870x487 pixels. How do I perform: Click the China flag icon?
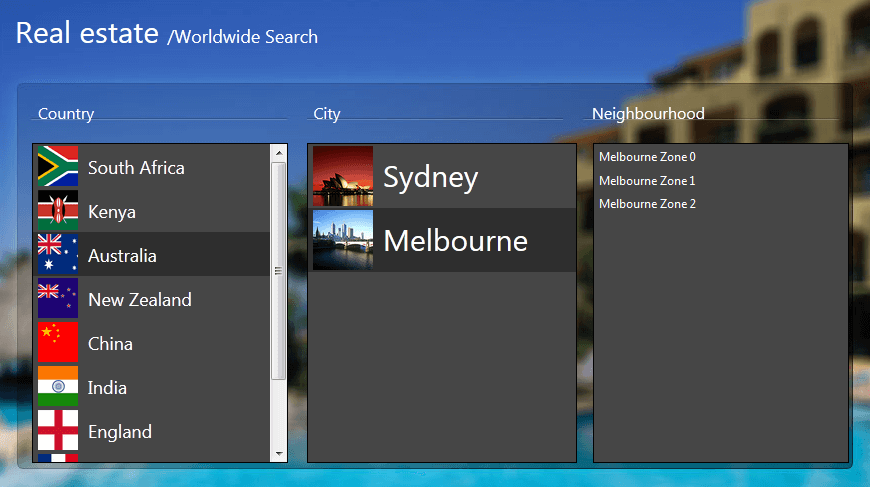coord(57,343)
